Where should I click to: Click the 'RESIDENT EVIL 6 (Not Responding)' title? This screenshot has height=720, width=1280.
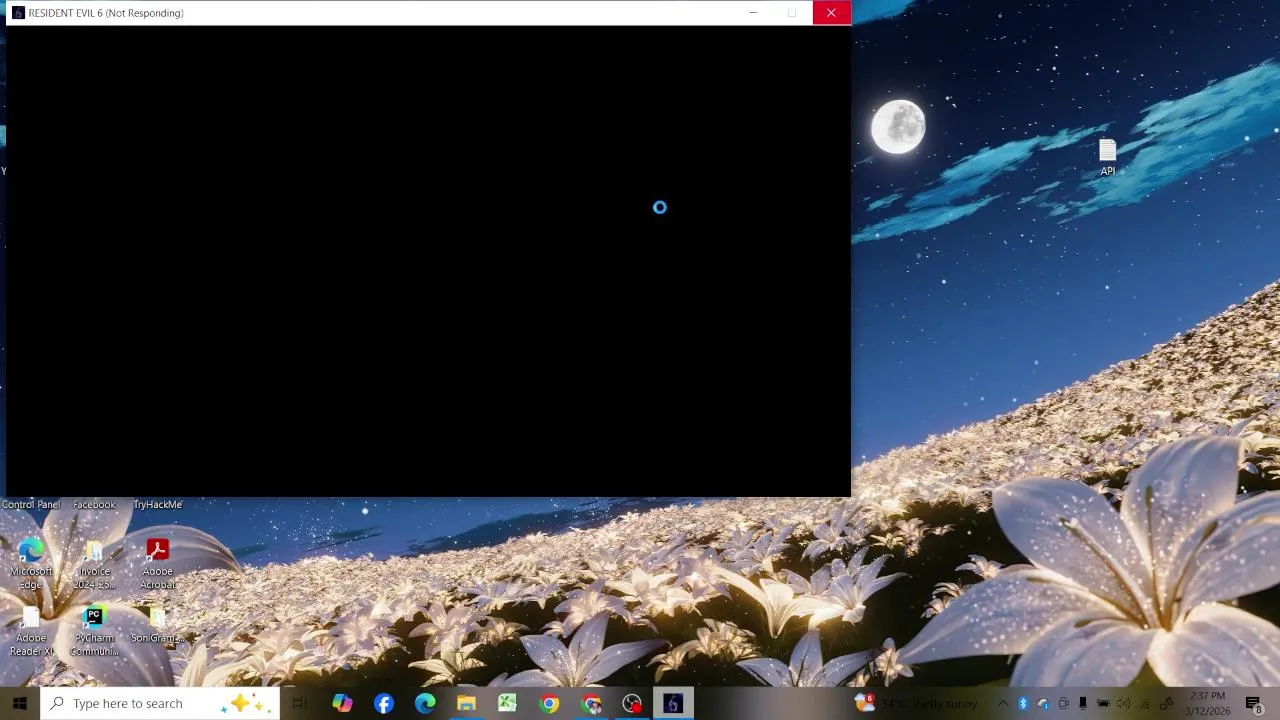coord(106,13)
